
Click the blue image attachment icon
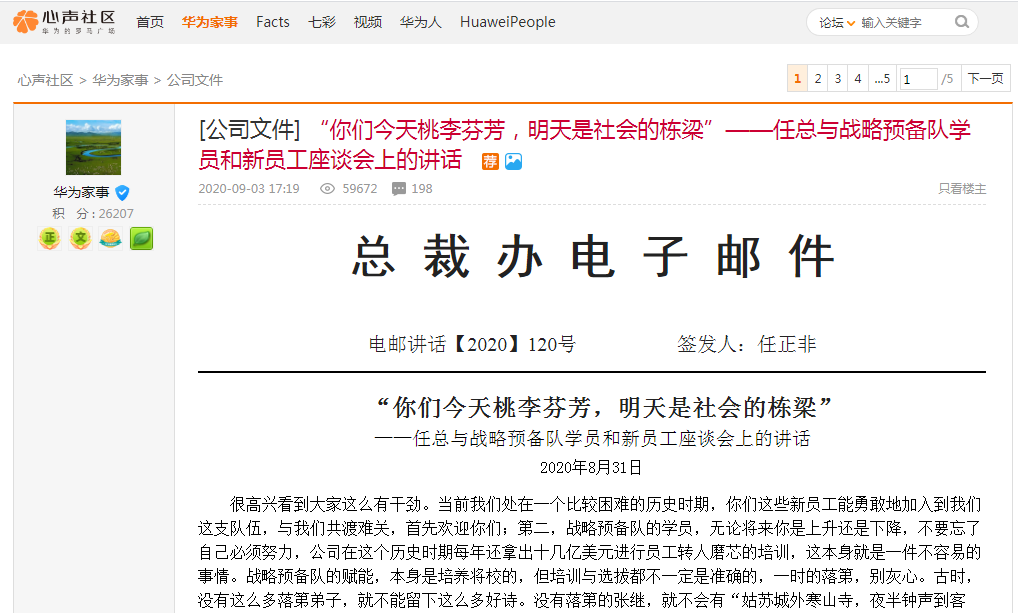514,161
